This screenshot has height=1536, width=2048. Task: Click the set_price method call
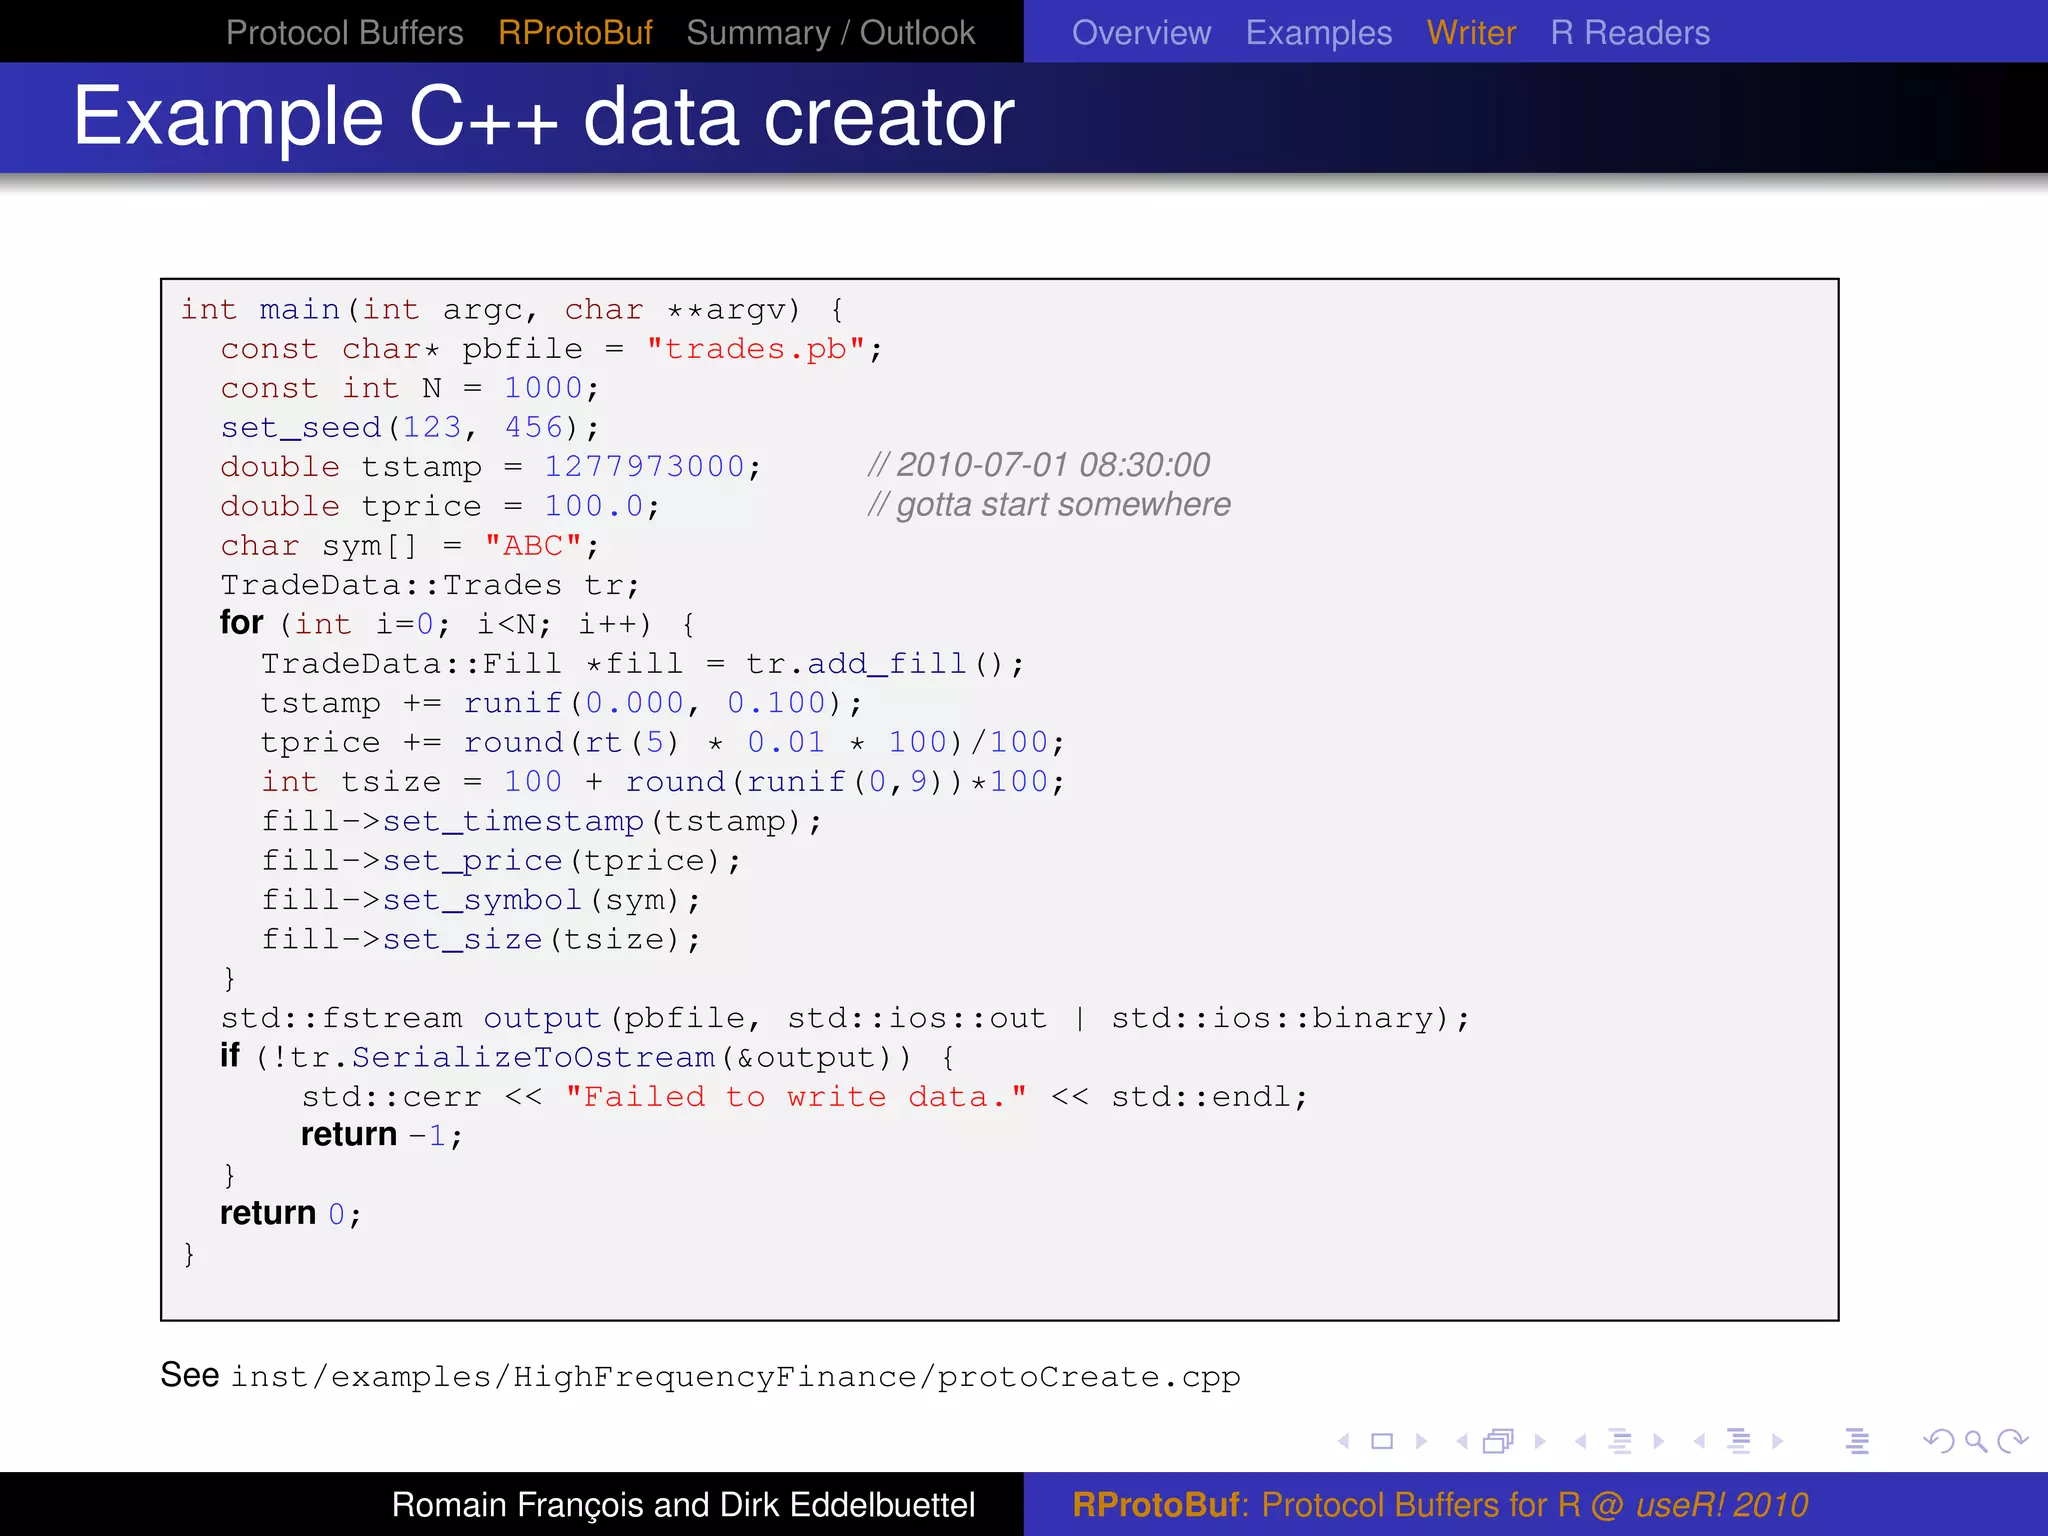(x=472, y=861)
